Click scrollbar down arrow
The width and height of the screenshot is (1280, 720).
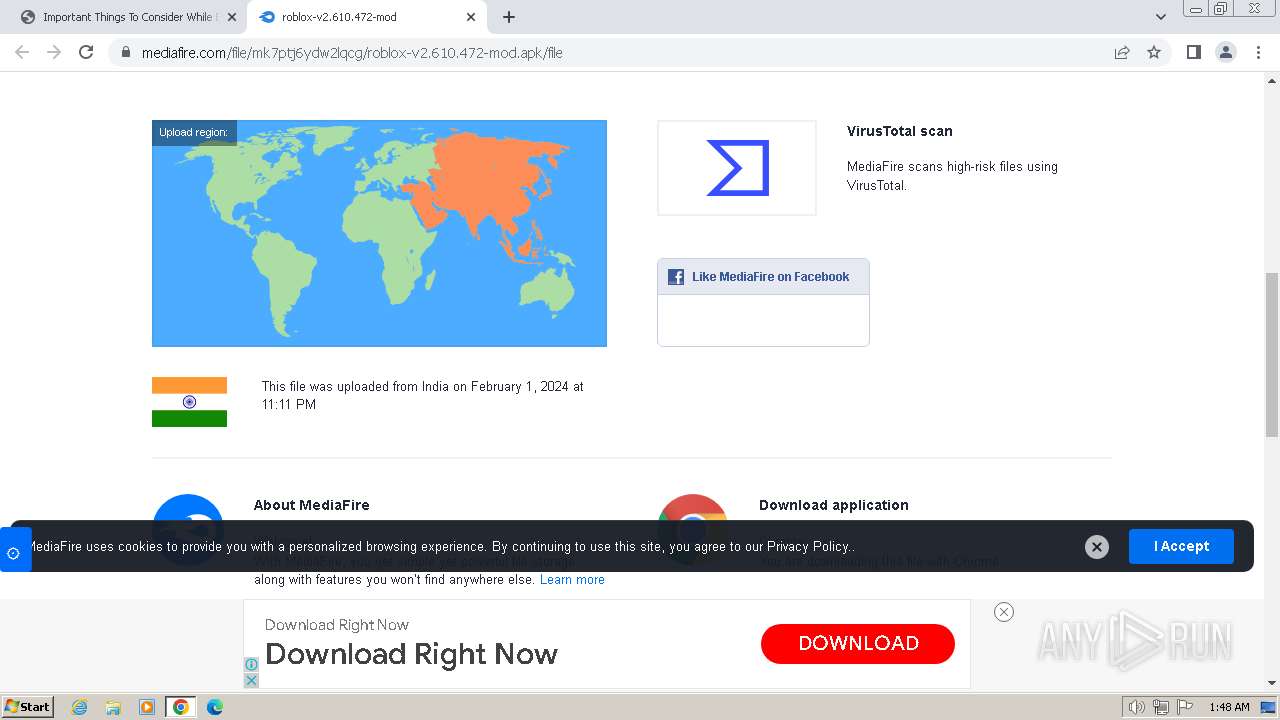[x=1272, y=684]
